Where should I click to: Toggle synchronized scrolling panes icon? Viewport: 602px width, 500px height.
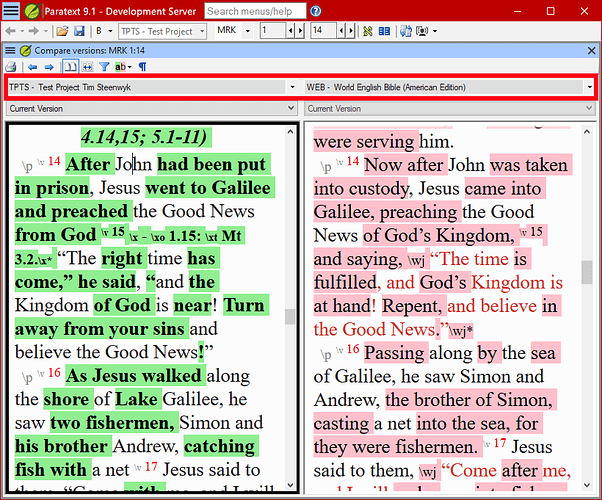88,67
